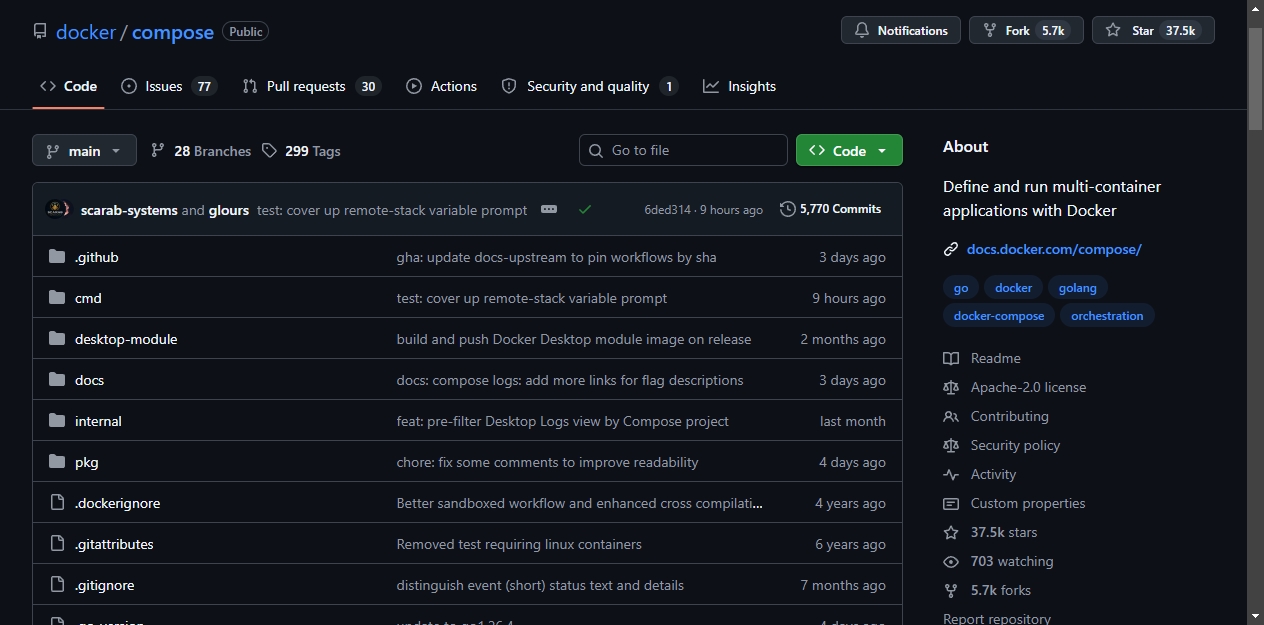This screenshot has height=625, width=1264.
Task: Click the link chain icon beside docs.docker.com
Action: pos(951,249)
